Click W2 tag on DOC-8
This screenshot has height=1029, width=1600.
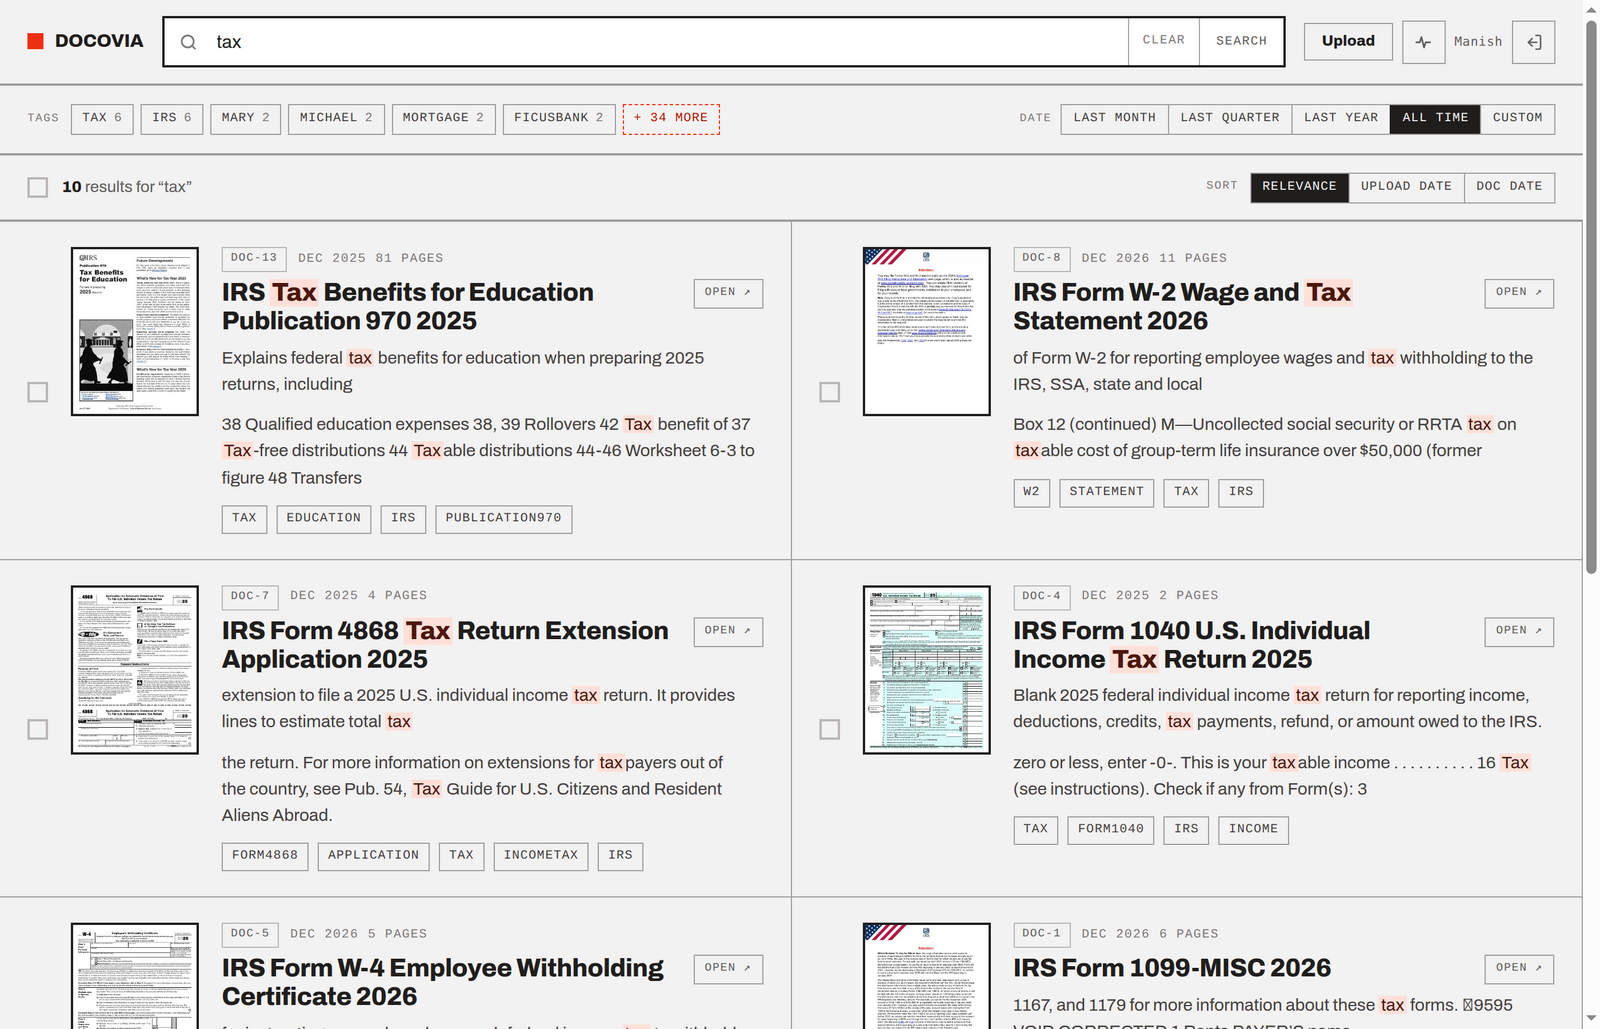pos(1031,492)
